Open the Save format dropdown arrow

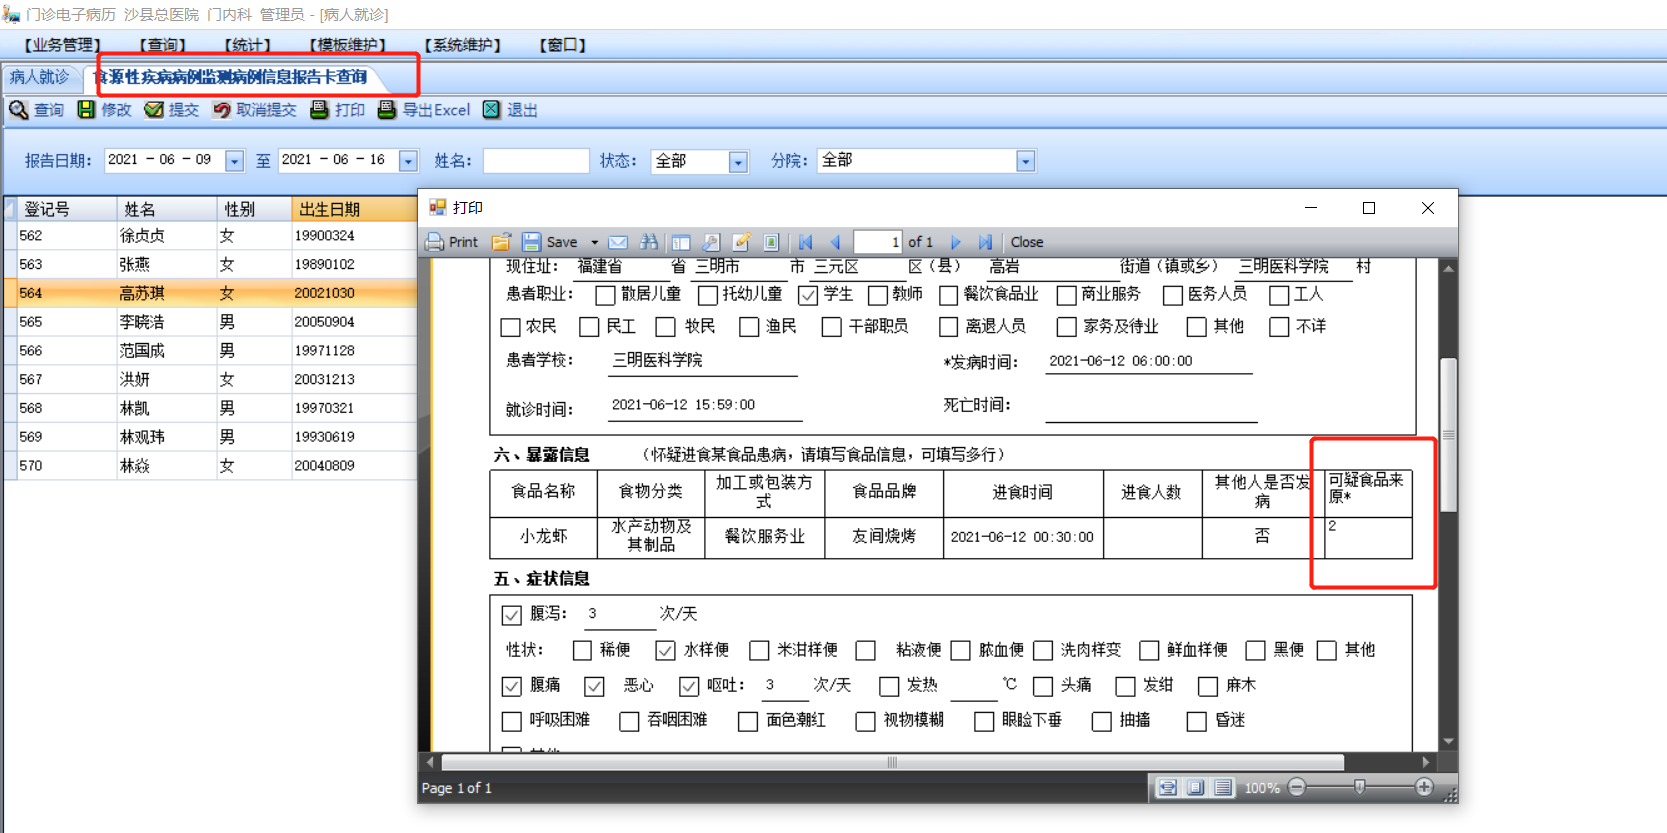pos(594,242)
